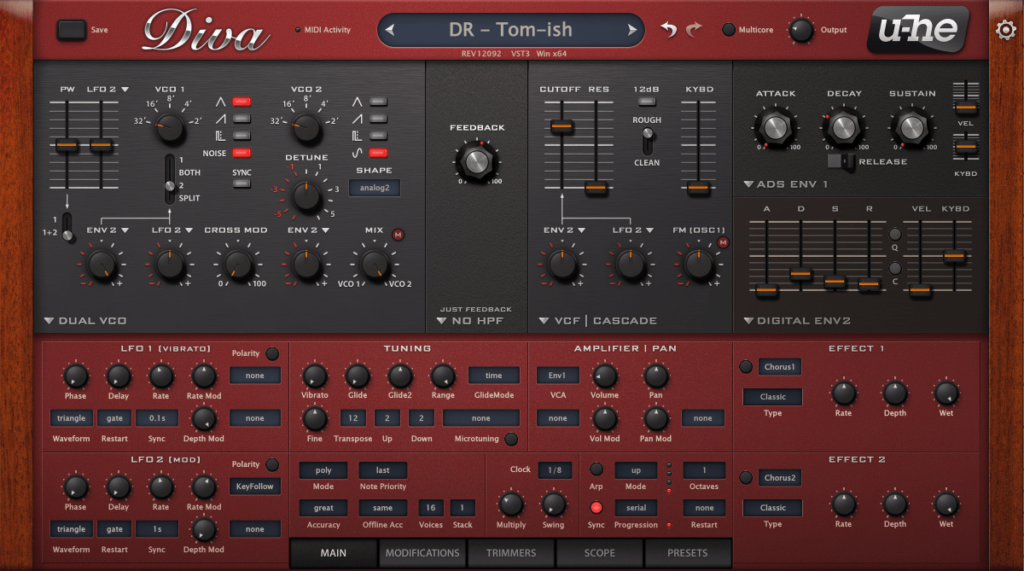Click the CUTOFF slider handle
The image size is (1024, 571).
point(561,126)
